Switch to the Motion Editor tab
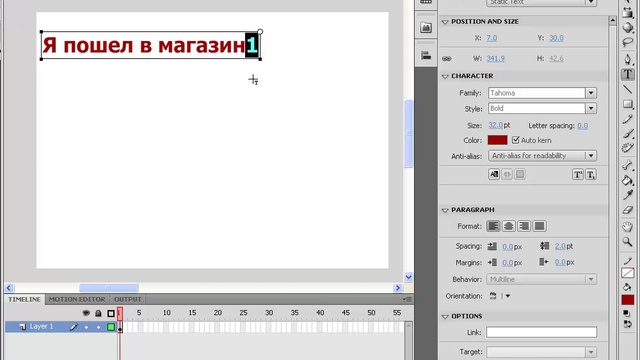 coord(77,299)
